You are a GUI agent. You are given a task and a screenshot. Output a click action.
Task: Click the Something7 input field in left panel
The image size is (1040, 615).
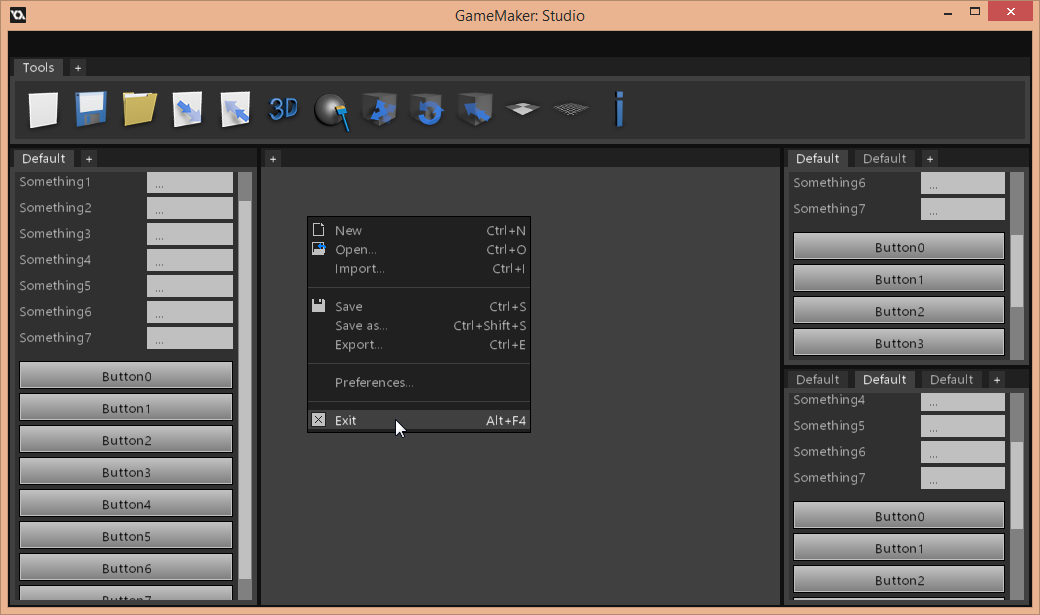[x=190, y=338]
